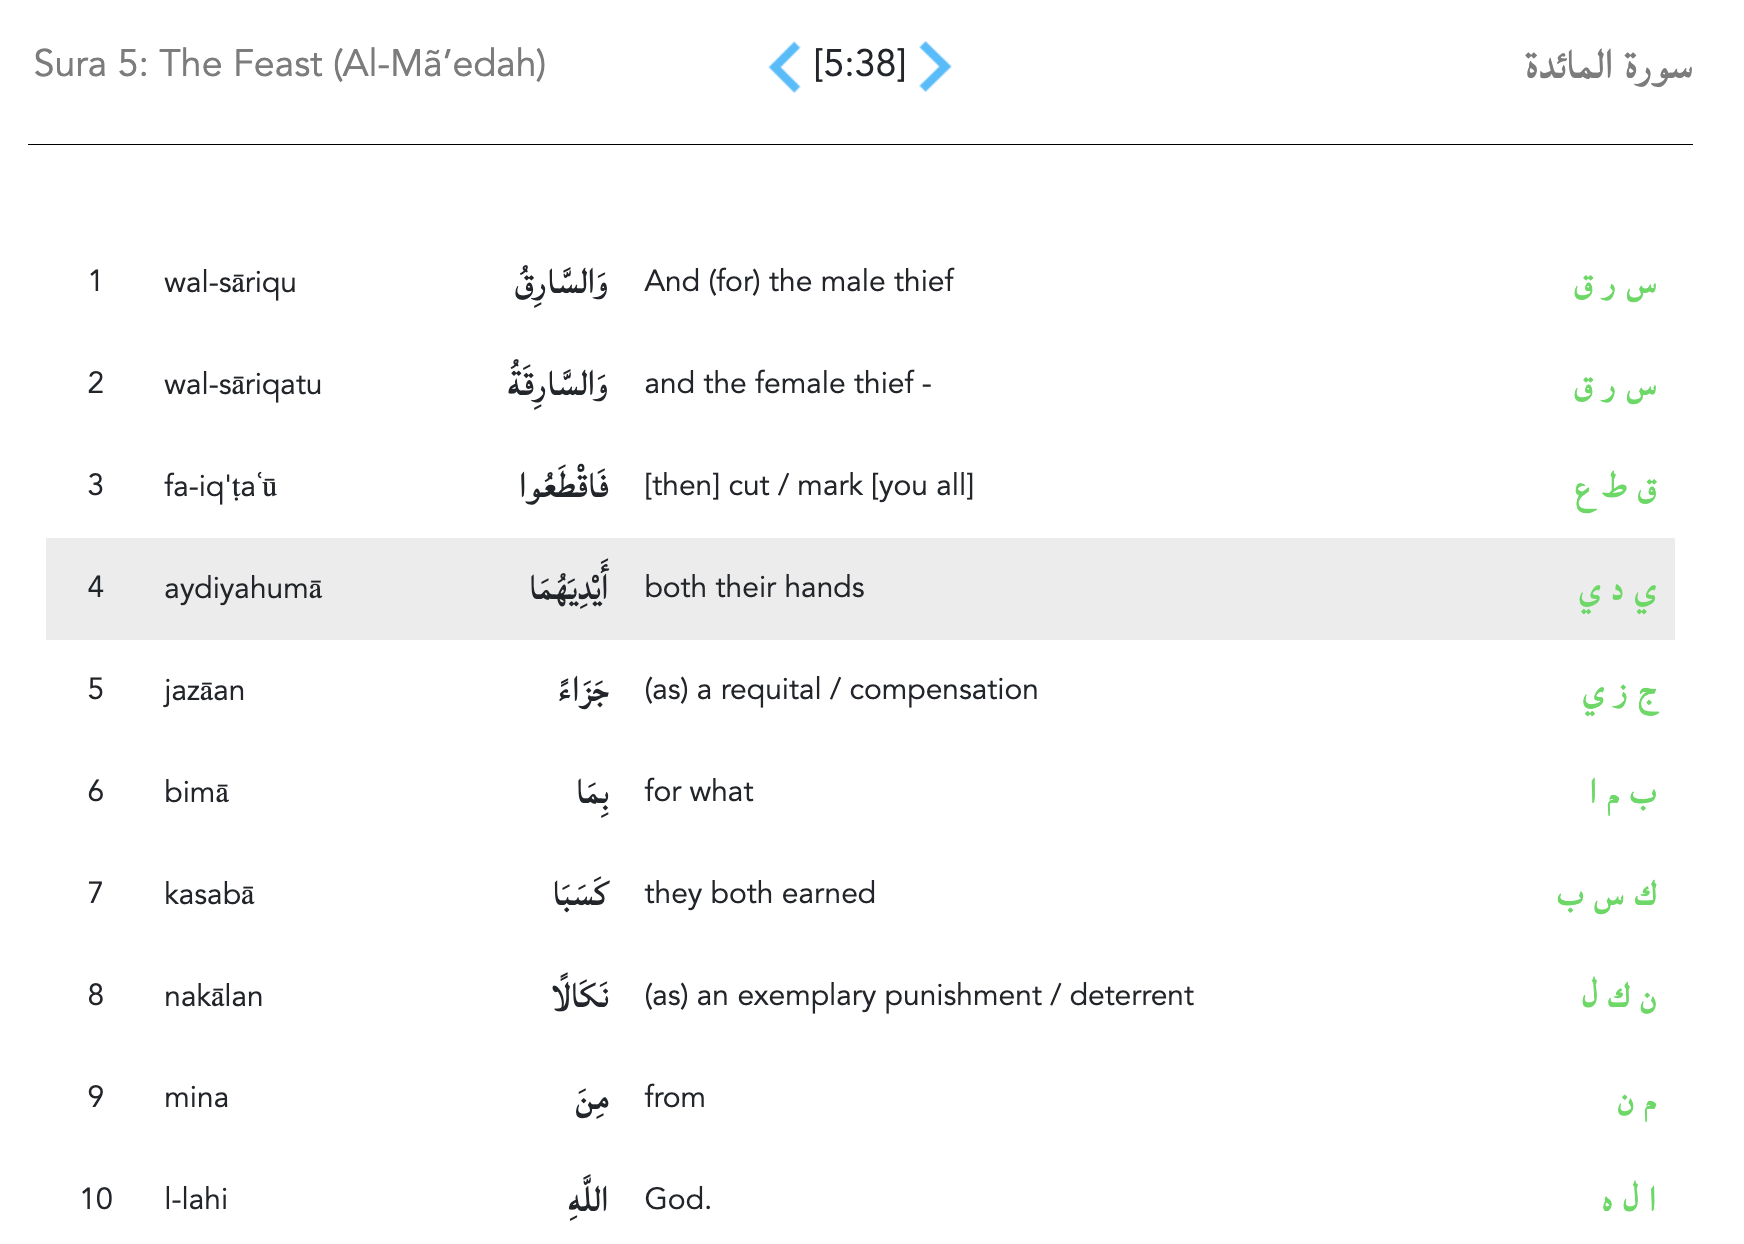
Task: Open root ب م ا for bimā
Action: click(x=1622, y=795)
